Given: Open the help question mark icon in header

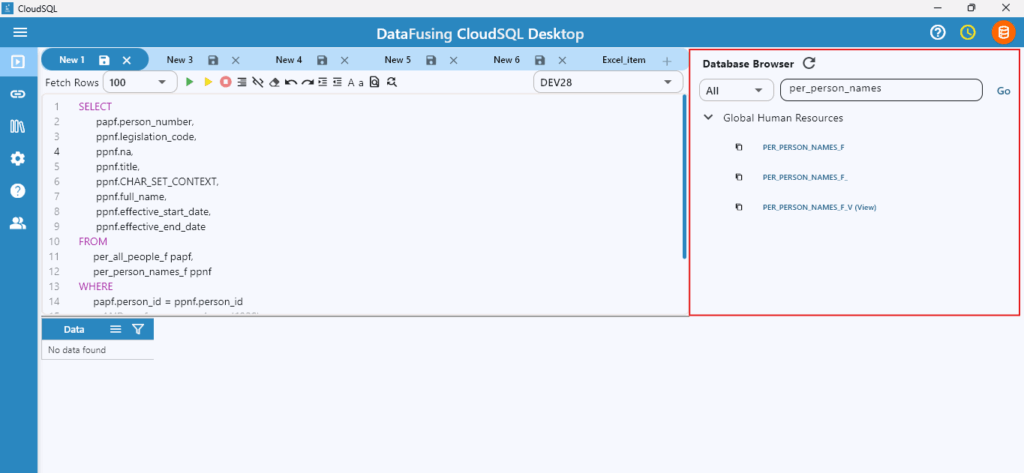Looking at the screenshot, I should click(938, 33).
